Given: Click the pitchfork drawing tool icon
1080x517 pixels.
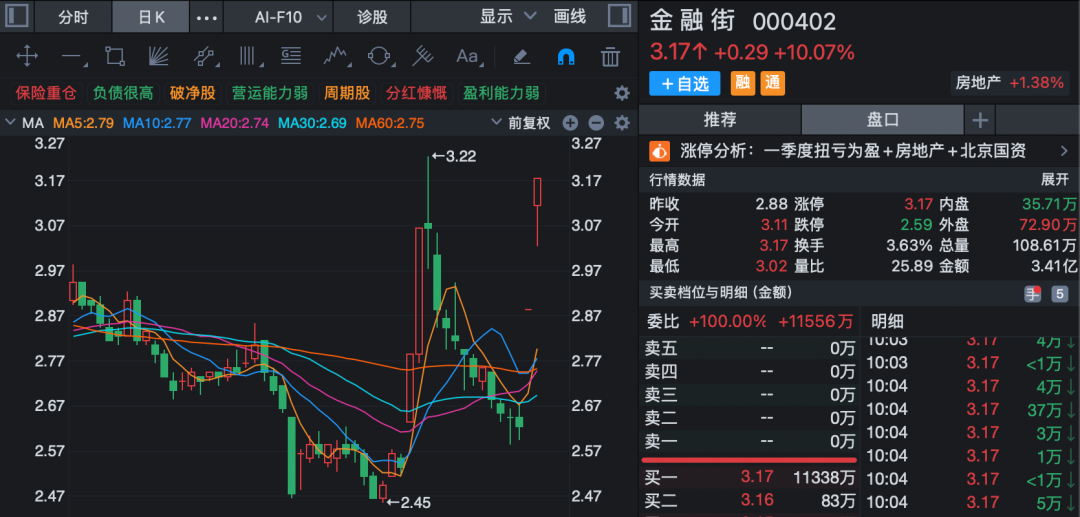Looking at the screenshot, I should (x=422, y=57).
